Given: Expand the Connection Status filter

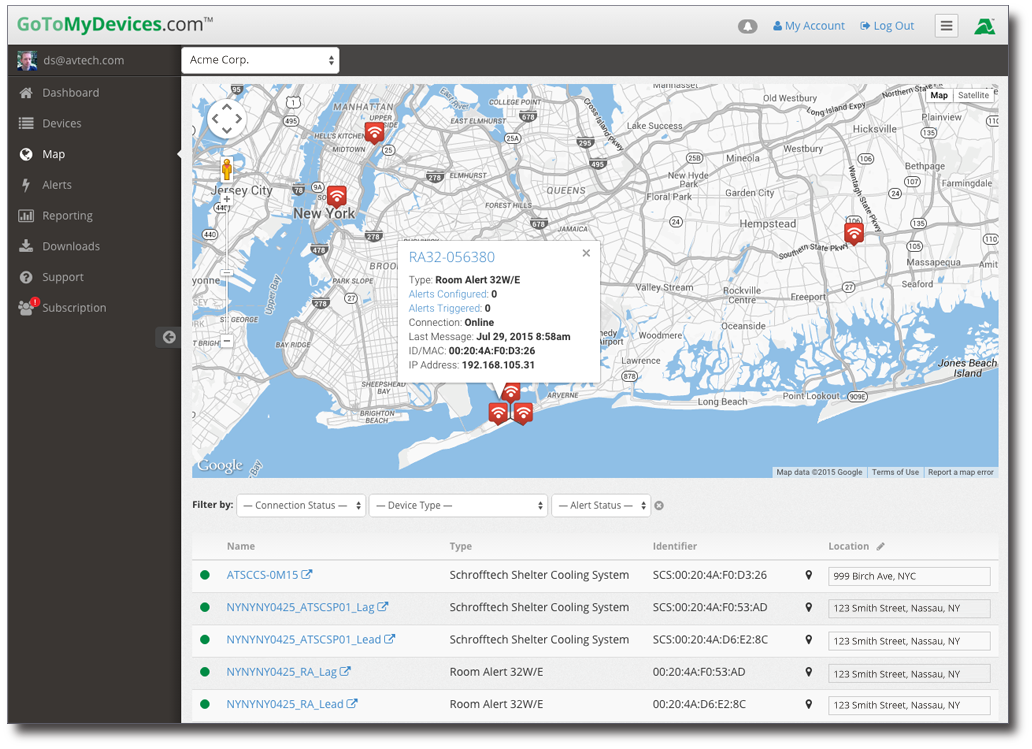Looking at the screenshot, I should pos(301,506).
